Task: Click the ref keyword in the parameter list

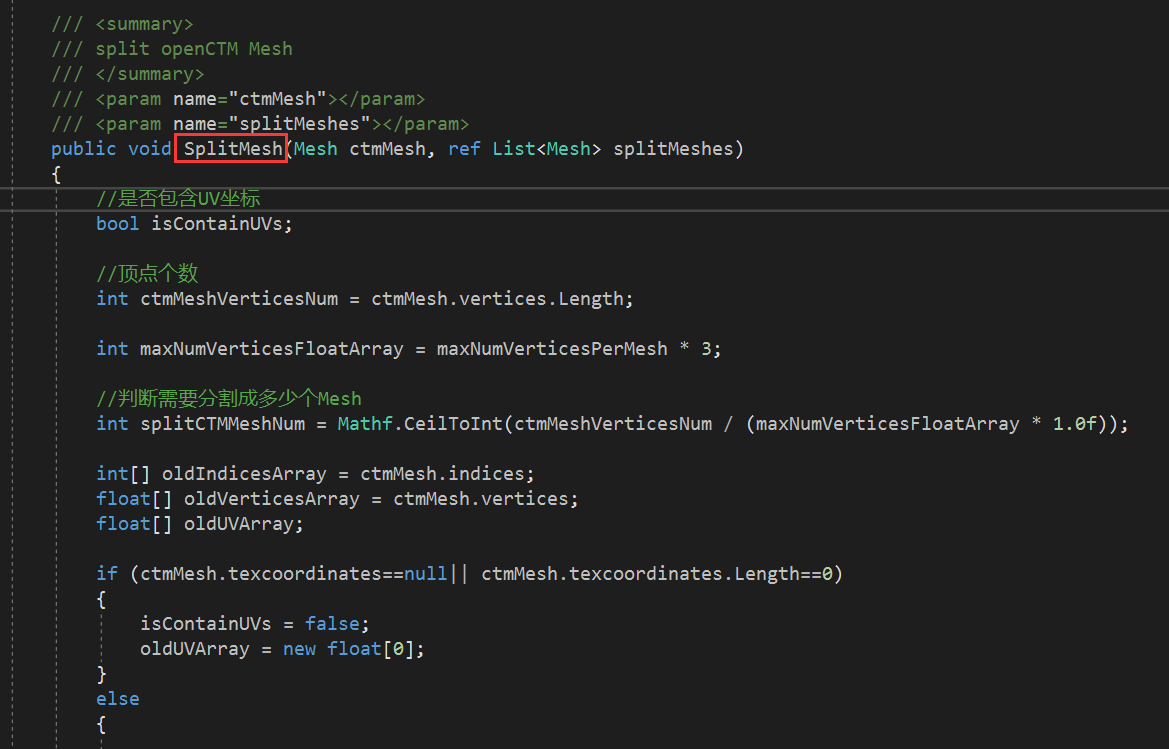Action: coord(464,148)
